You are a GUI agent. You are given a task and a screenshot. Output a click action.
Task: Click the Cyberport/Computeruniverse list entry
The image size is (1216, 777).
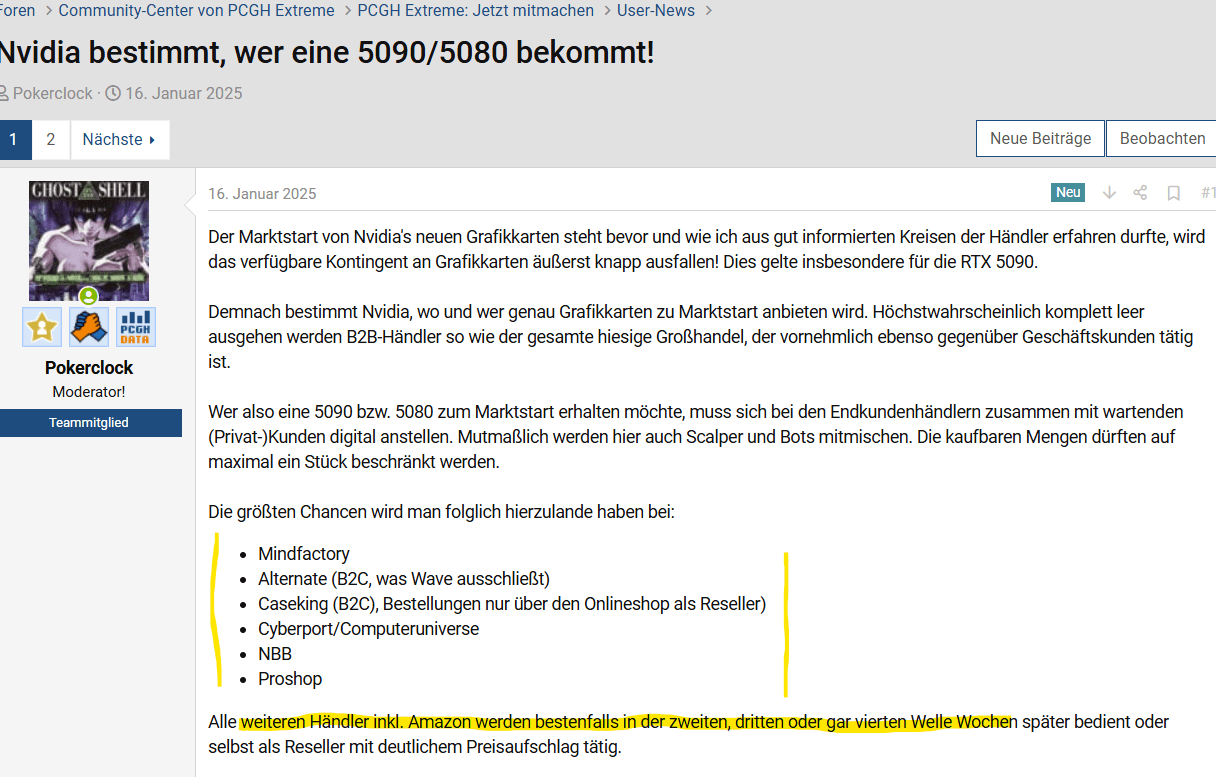[x=369, y=629]
